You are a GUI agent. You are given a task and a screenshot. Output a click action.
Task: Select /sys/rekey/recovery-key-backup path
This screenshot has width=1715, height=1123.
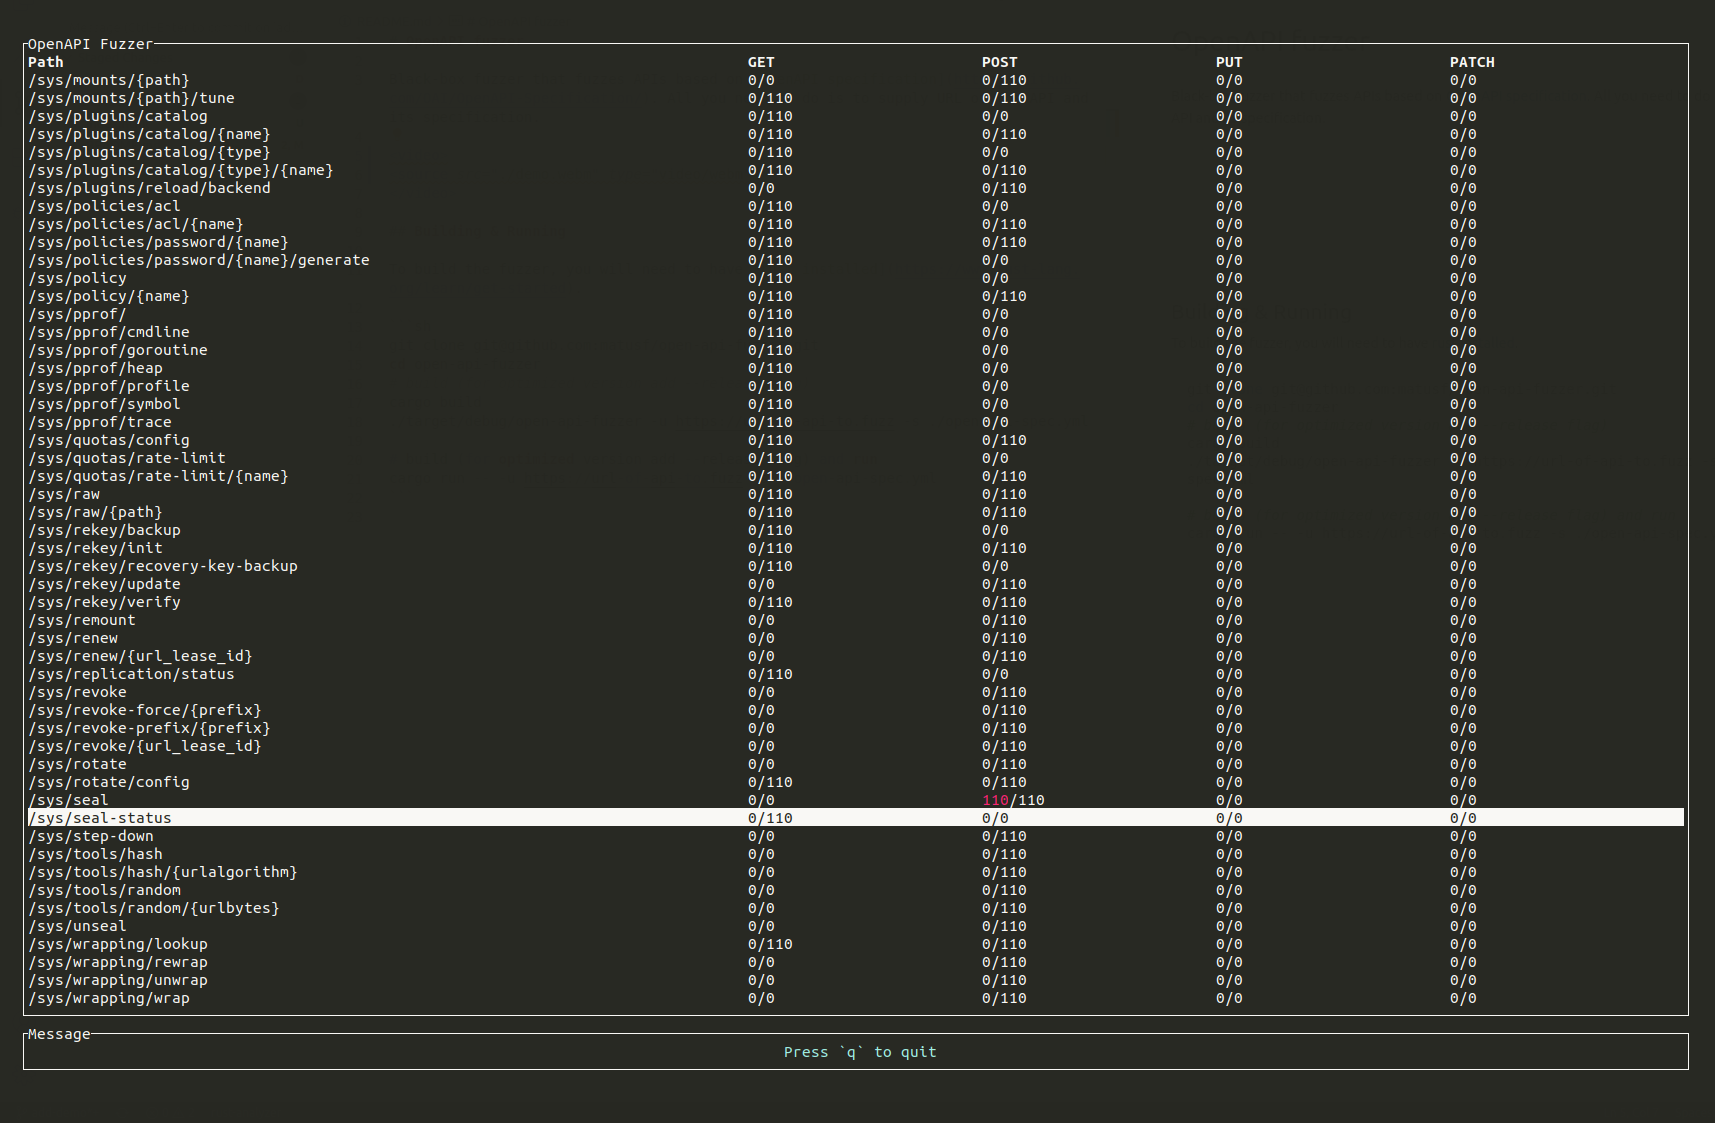coord(163,566)
